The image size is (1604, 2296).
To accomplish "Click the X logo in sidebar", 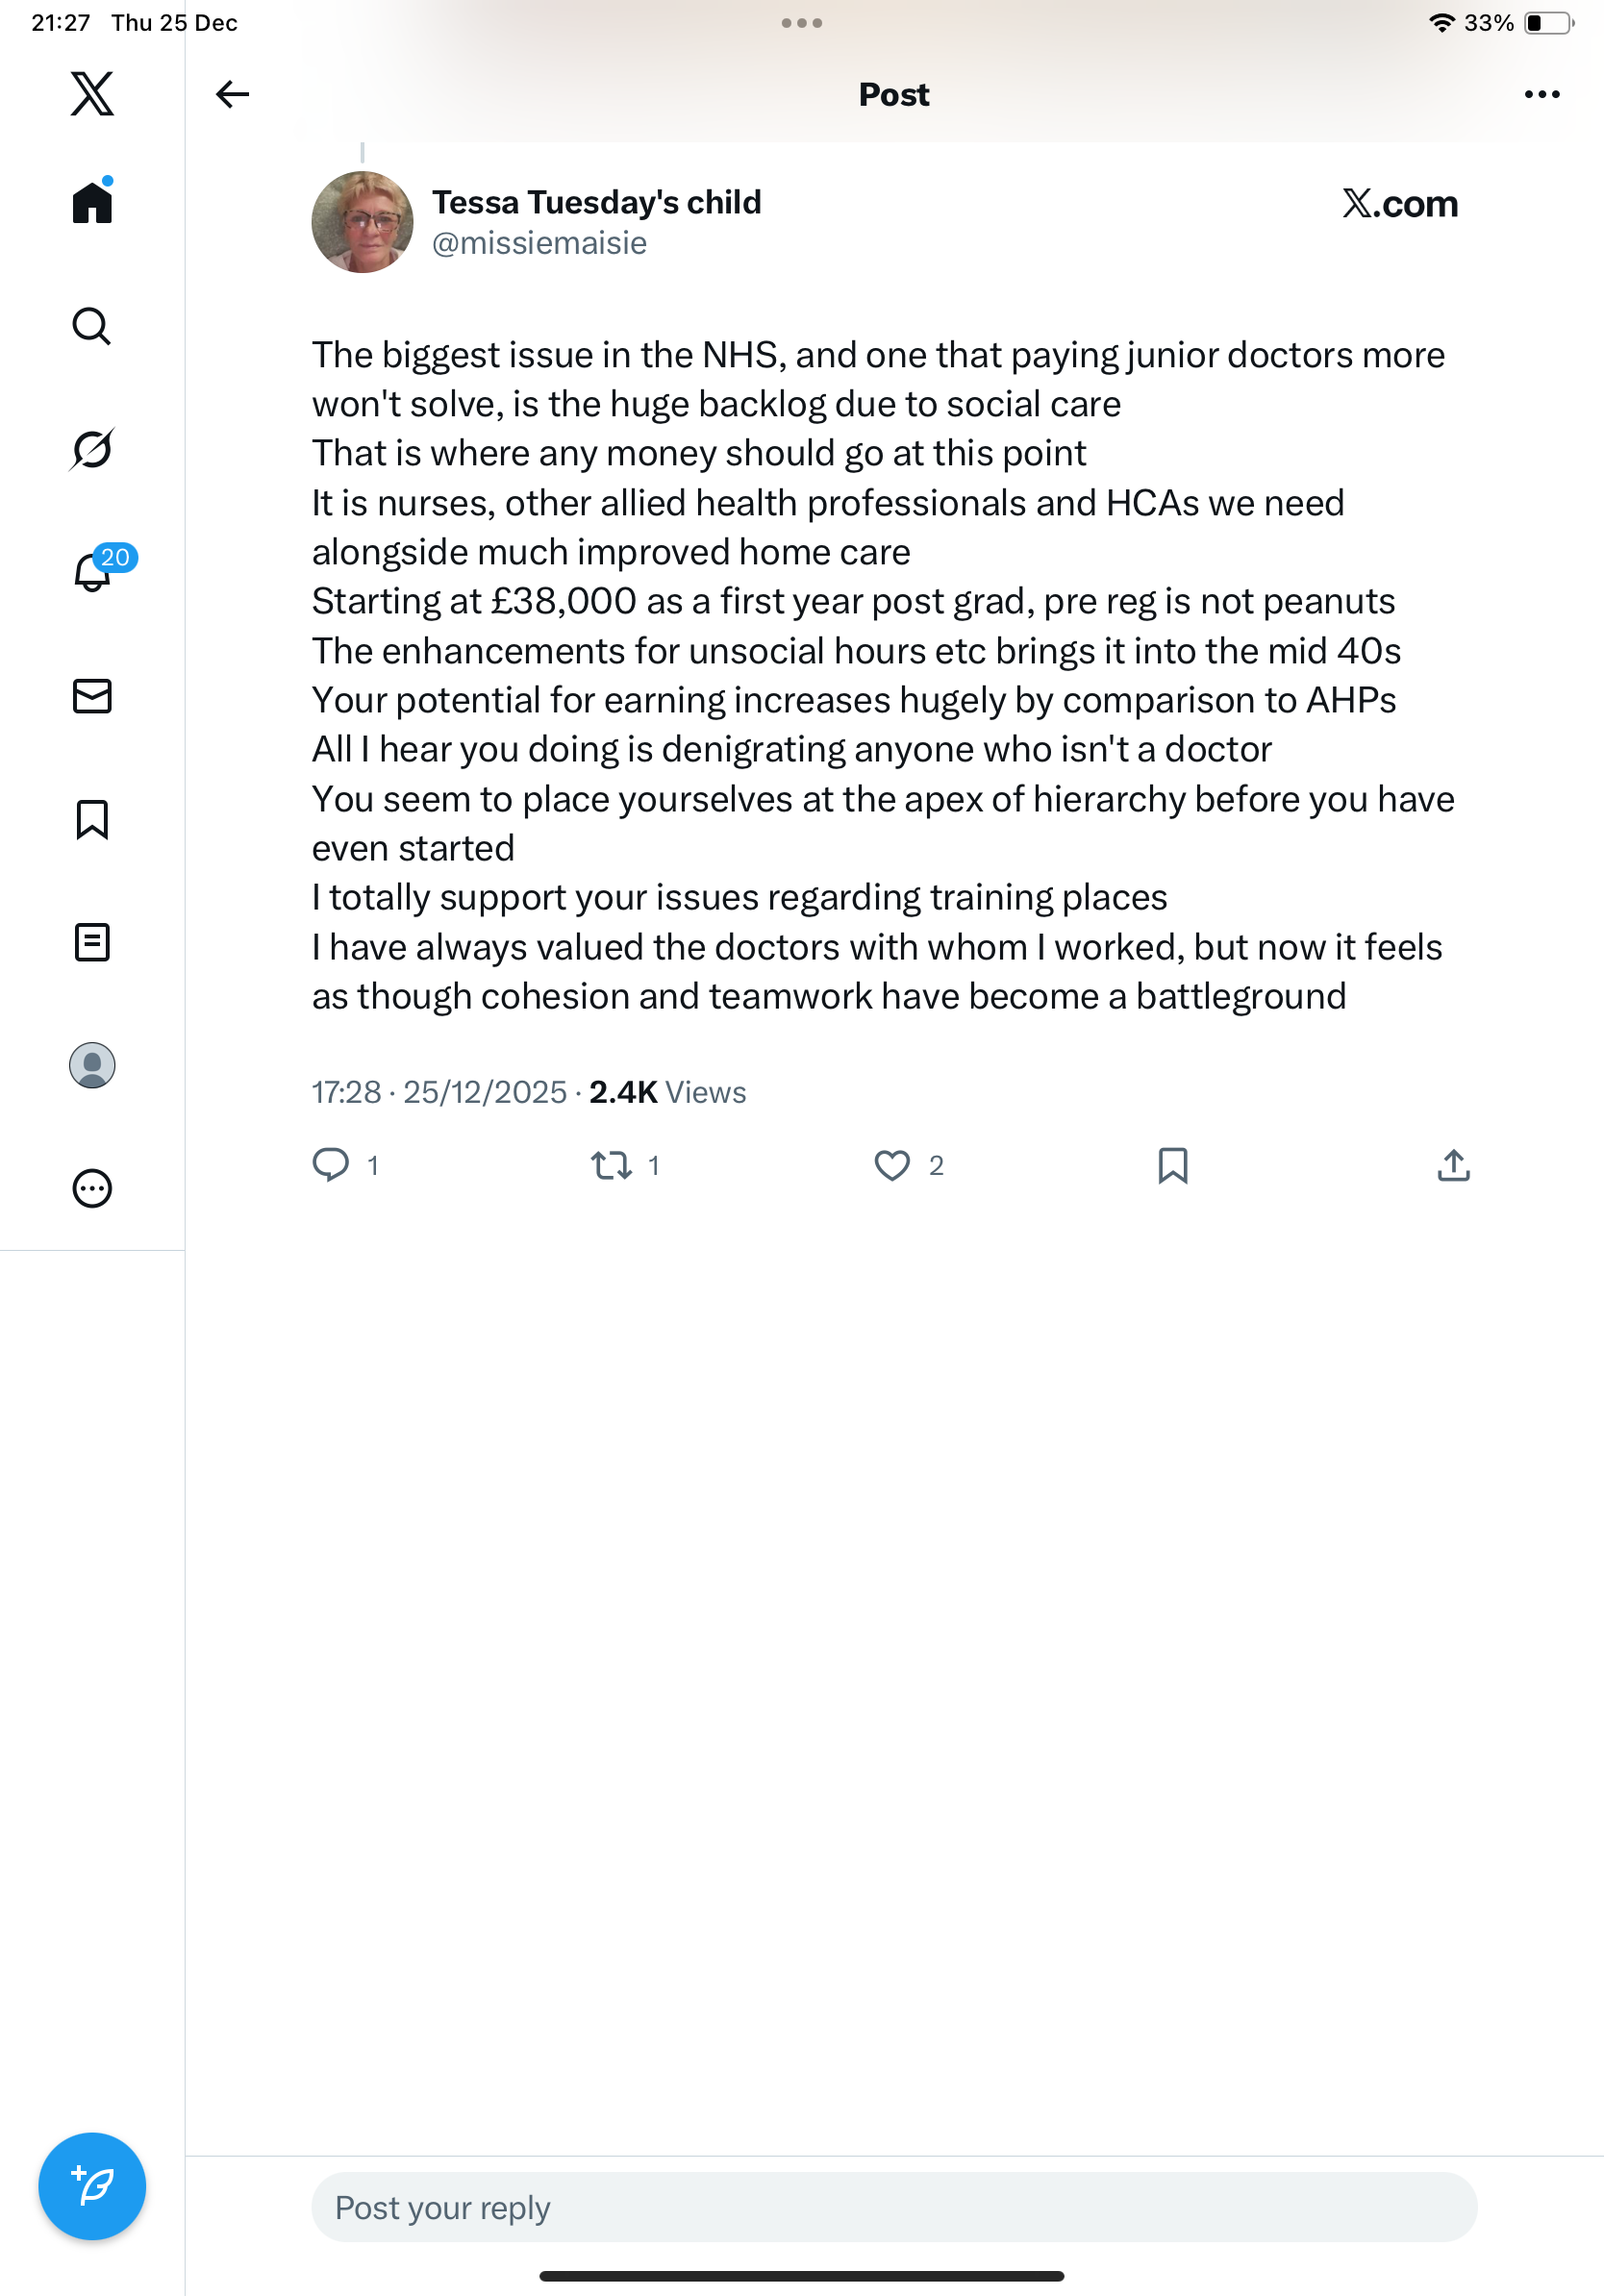I will (x=92, y=94).
